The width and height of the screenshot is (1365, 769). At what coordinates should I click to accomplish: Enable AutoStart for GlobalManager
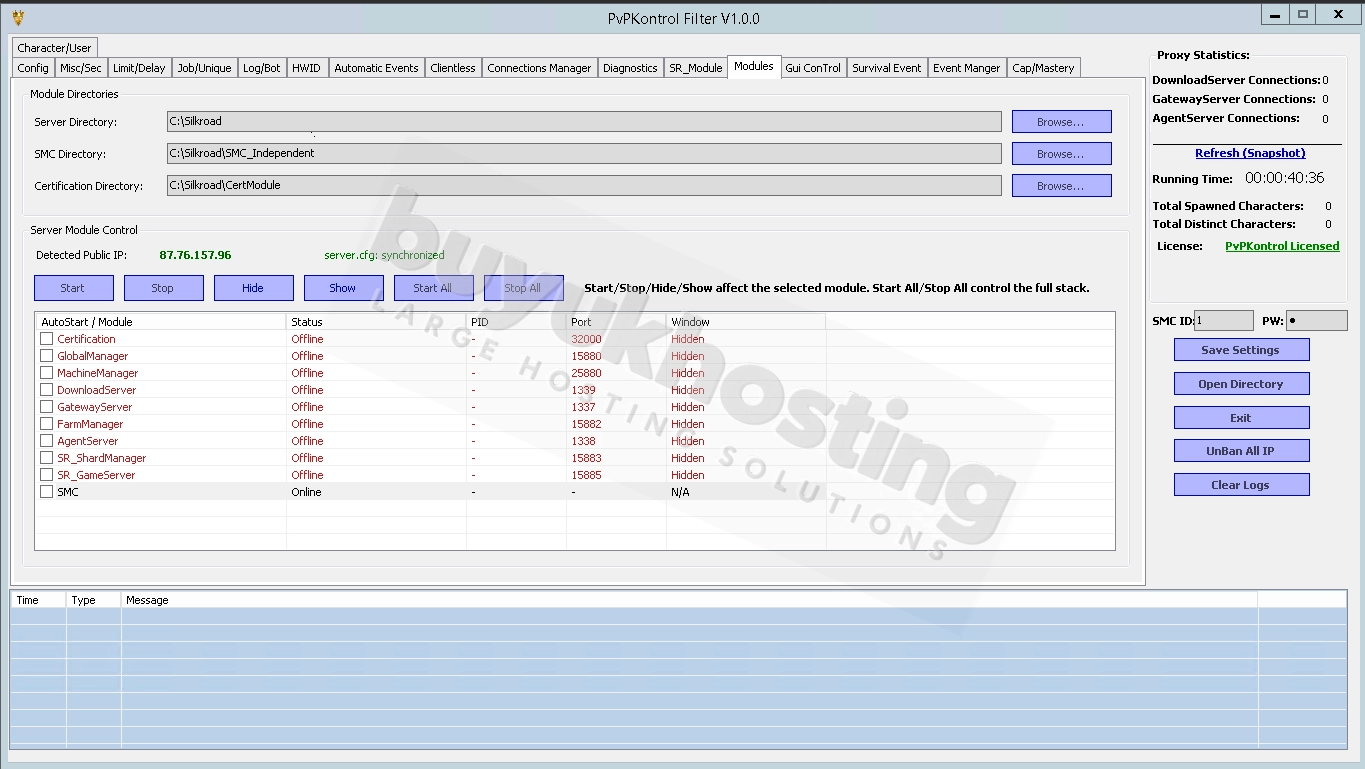[x=46, y=356]
